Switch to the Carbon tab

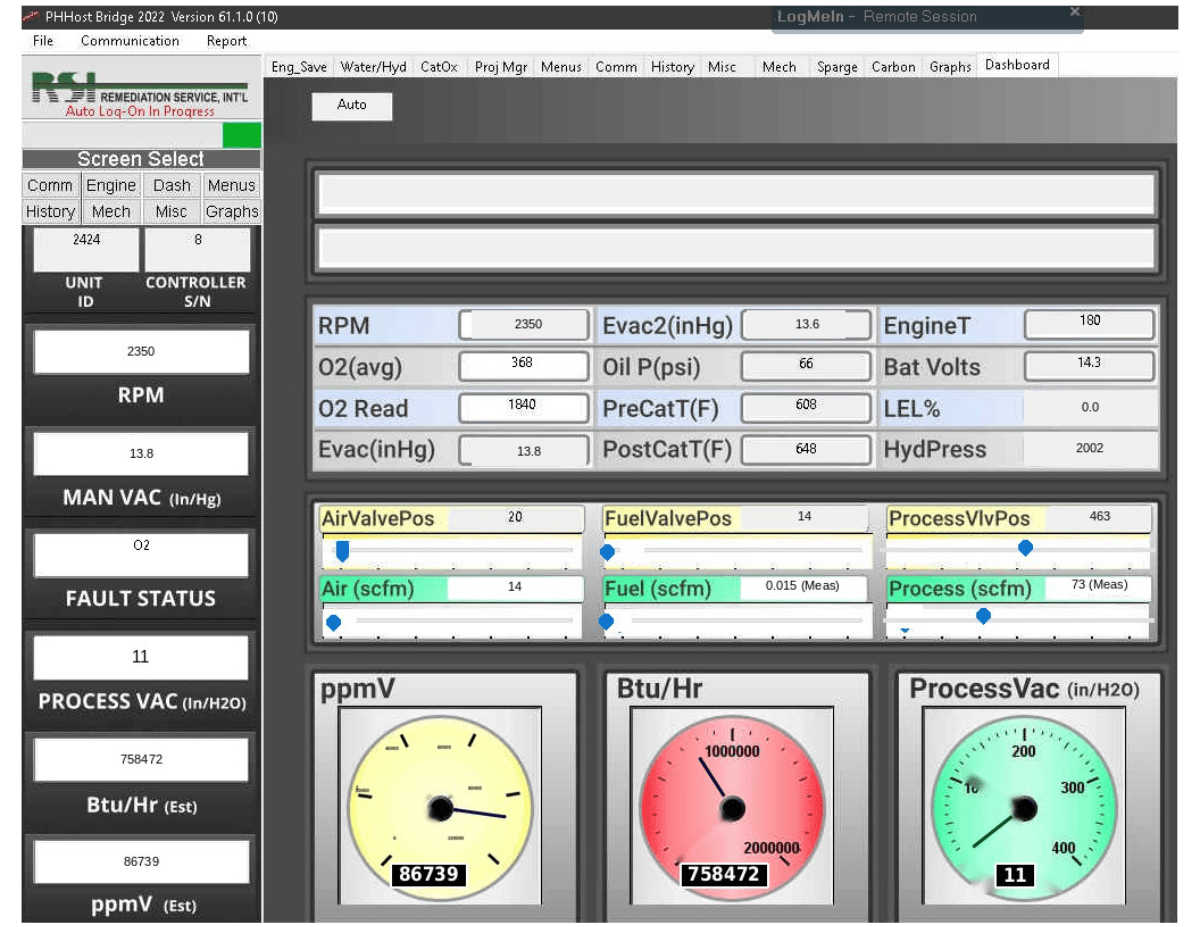click(x=893, y=67)
